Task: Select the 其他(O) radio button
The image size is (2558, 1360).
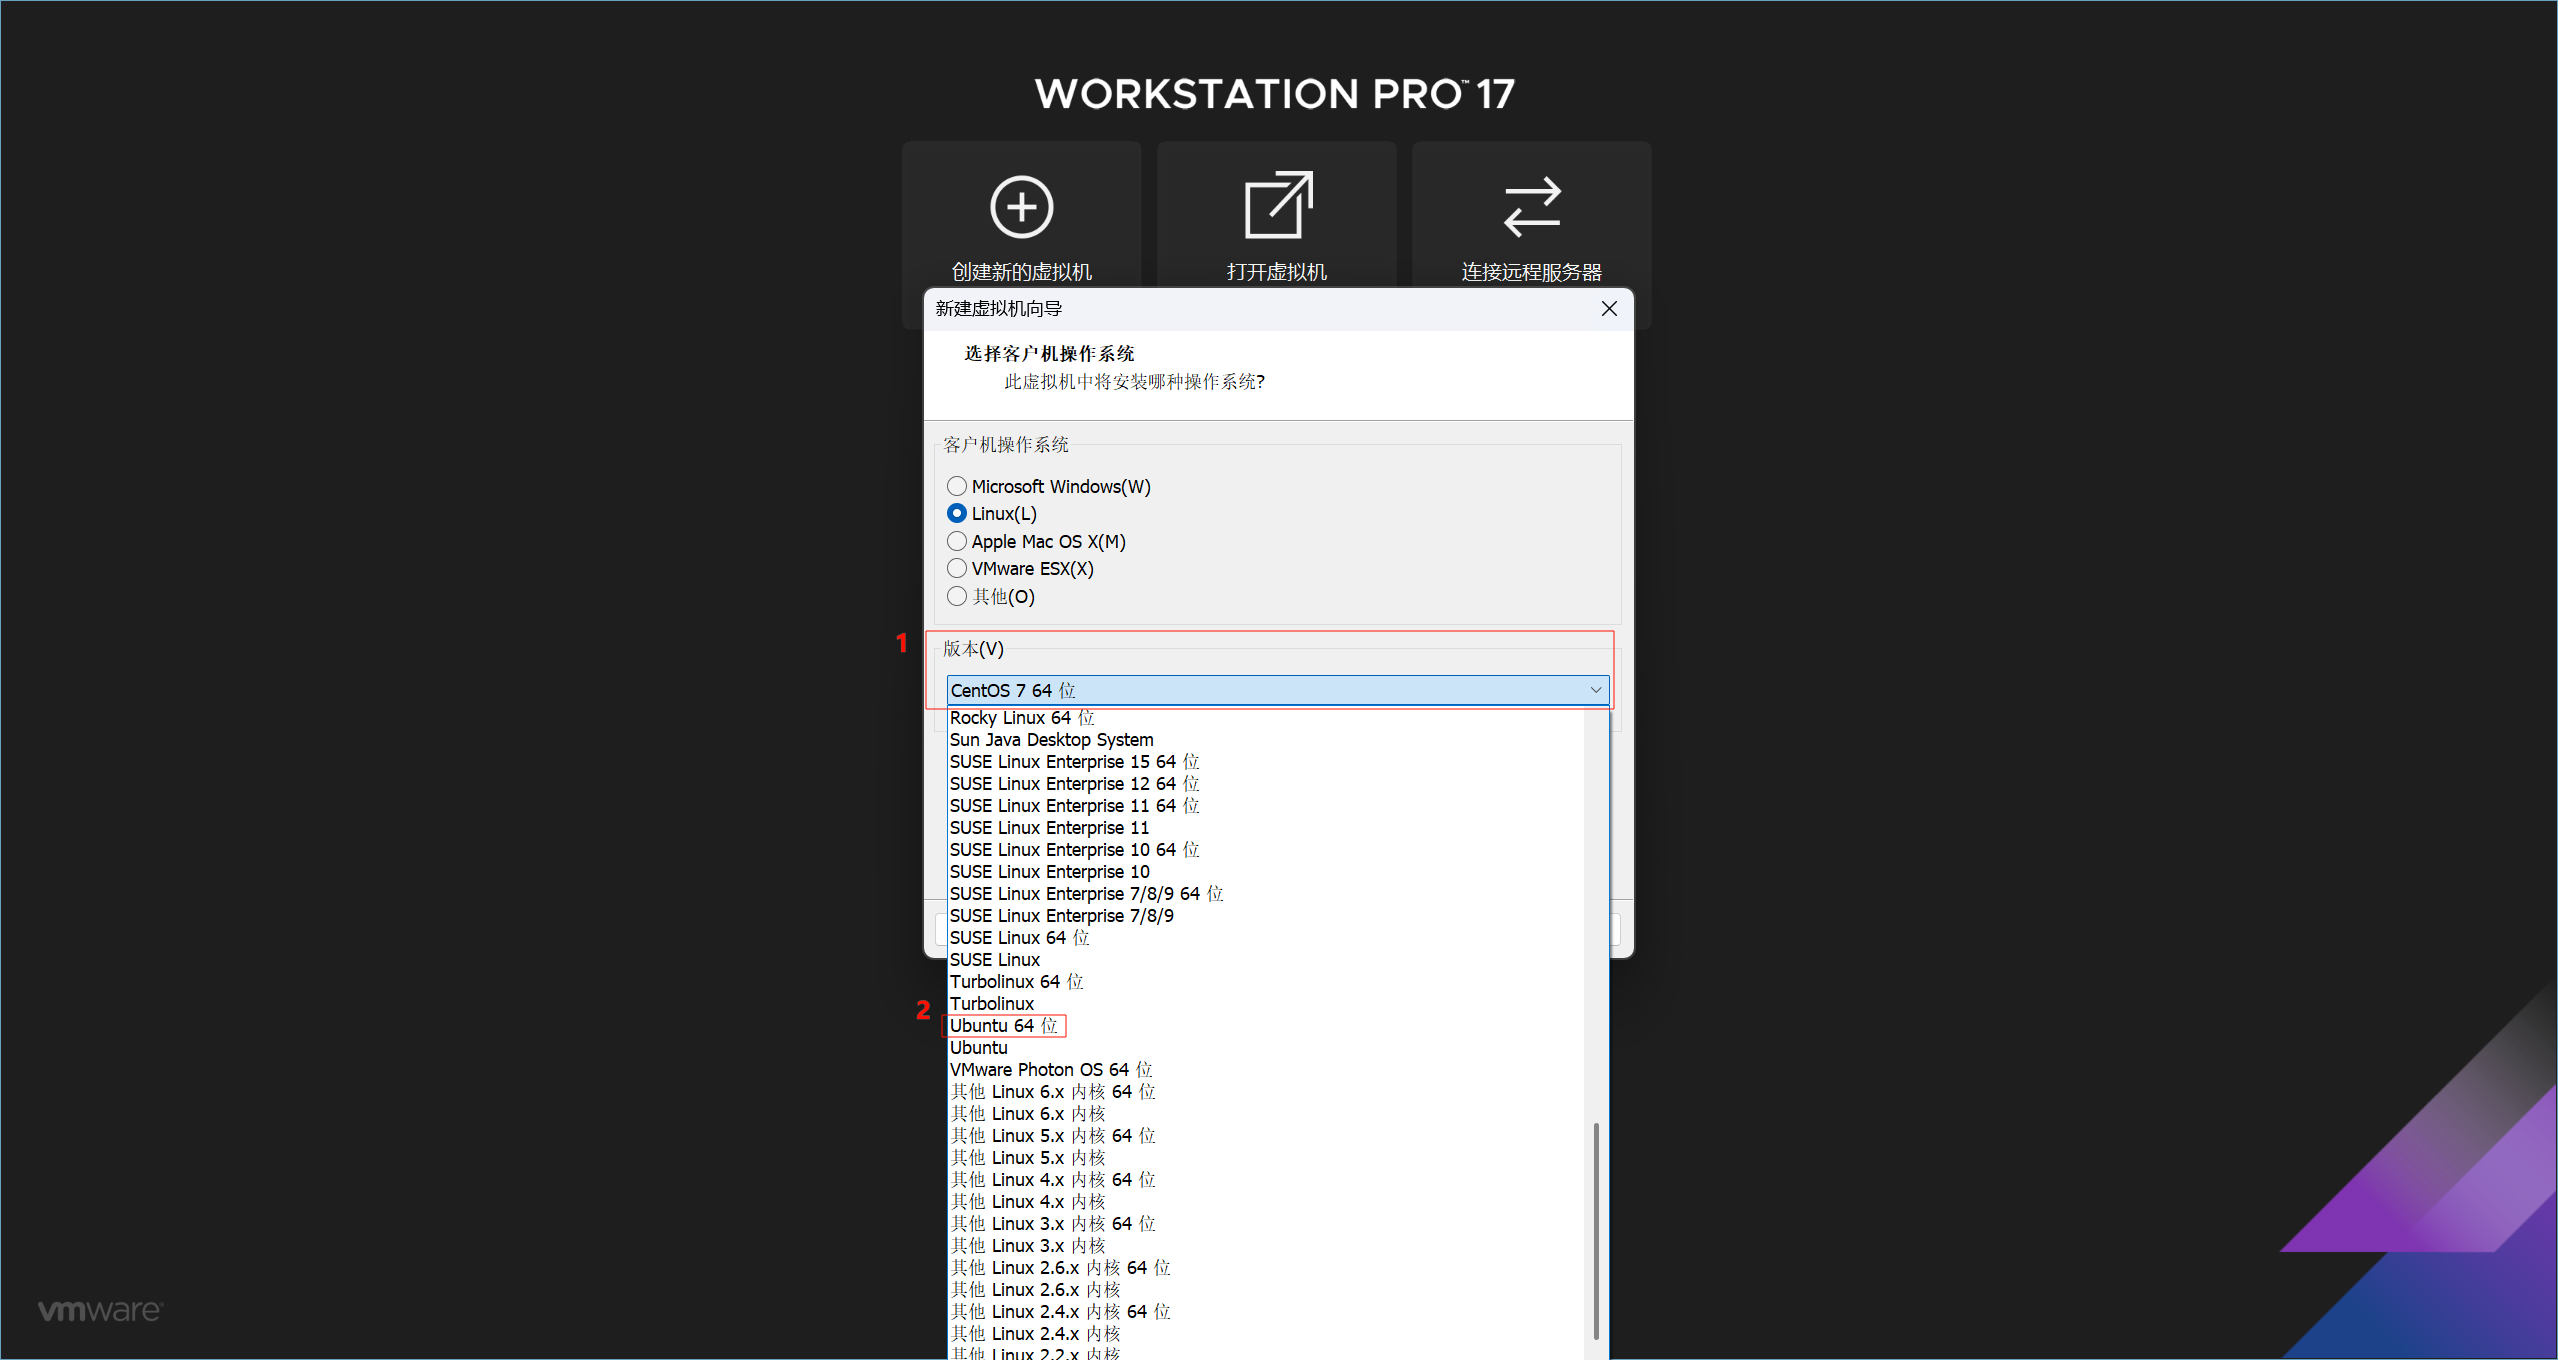Action: tap(957, 596)
